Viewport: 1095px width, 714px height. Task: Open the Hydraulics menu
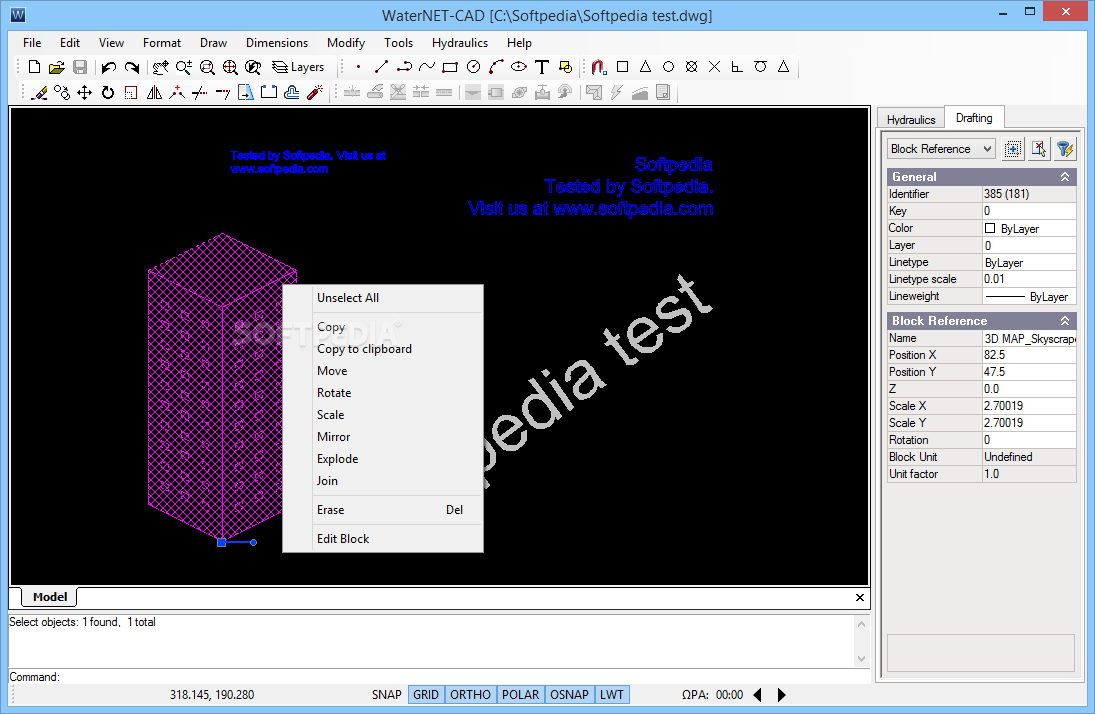460,43
